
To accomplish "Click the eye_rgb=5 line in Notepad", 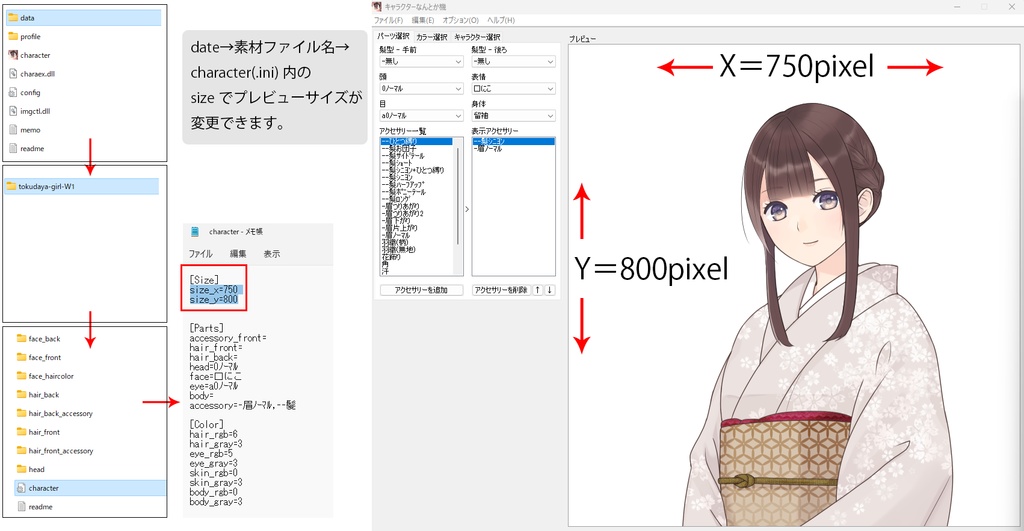I will click(x=211, y=453).
